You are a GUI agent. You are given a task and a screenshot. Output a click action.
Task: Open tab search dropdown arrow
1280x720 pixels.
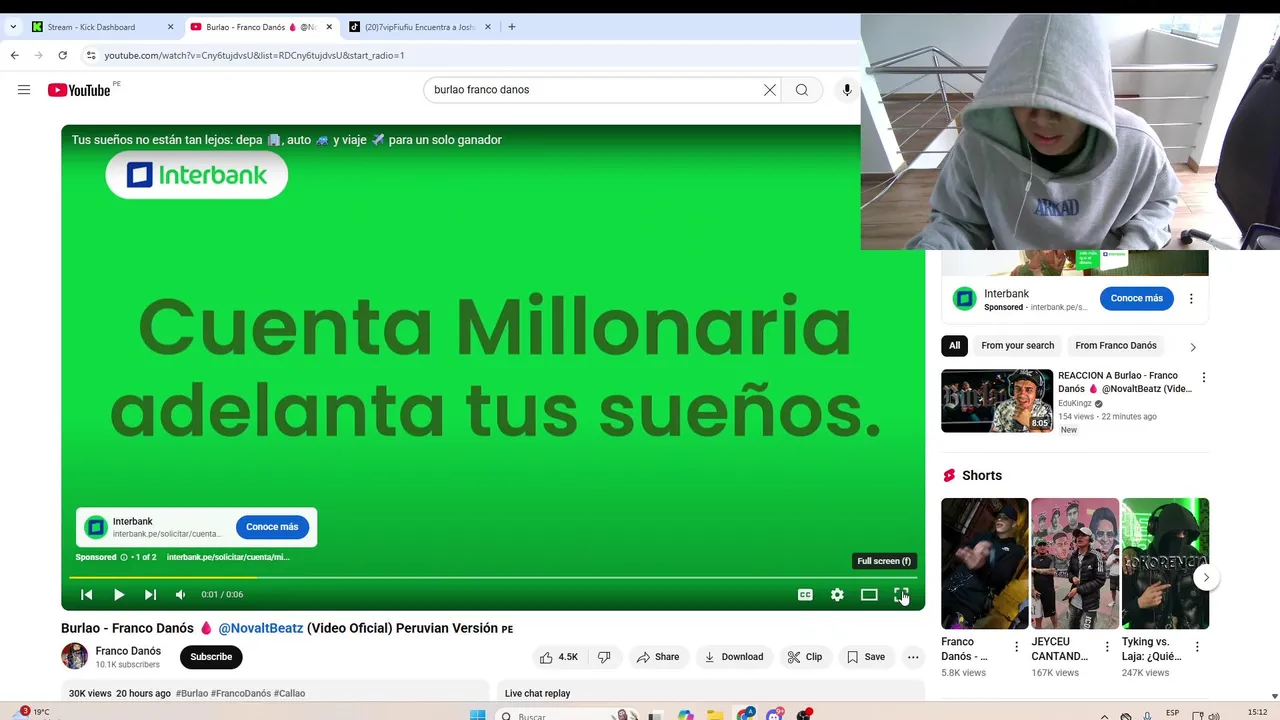pos(13,27)
